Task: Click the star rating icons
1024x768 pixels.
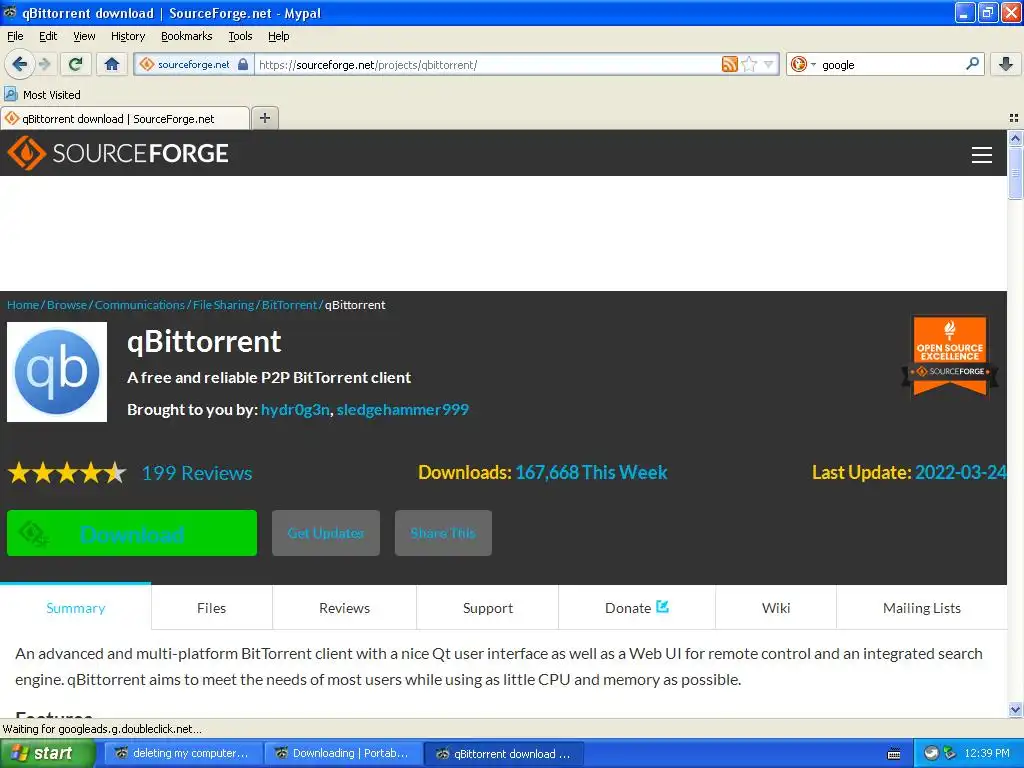Action: coord(67,472)
